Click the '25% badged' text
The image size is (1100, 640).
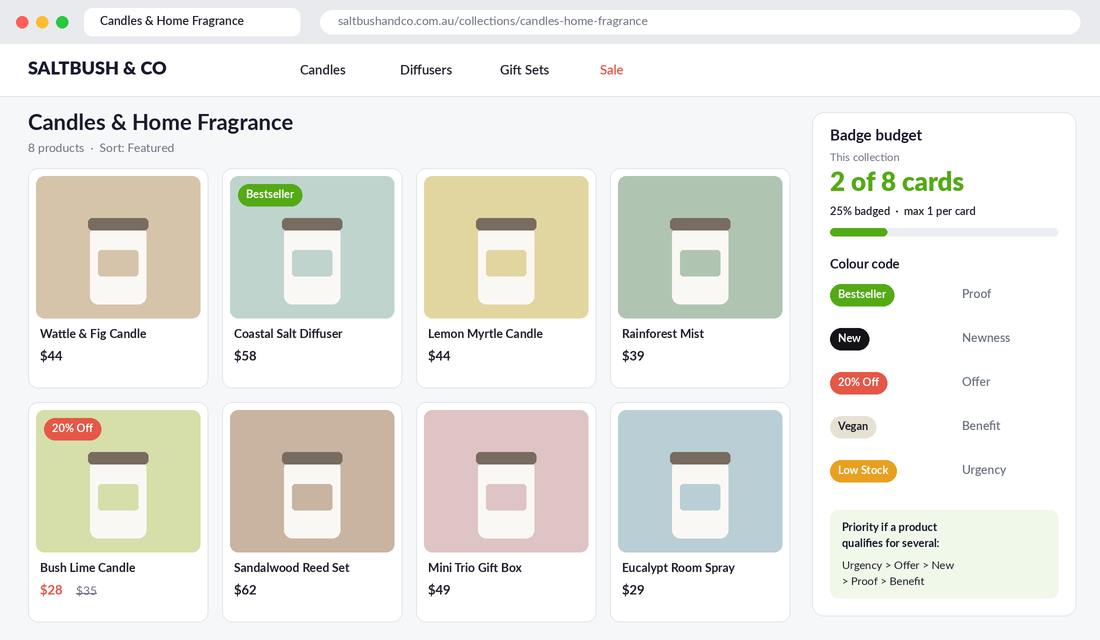pos(860,211)
